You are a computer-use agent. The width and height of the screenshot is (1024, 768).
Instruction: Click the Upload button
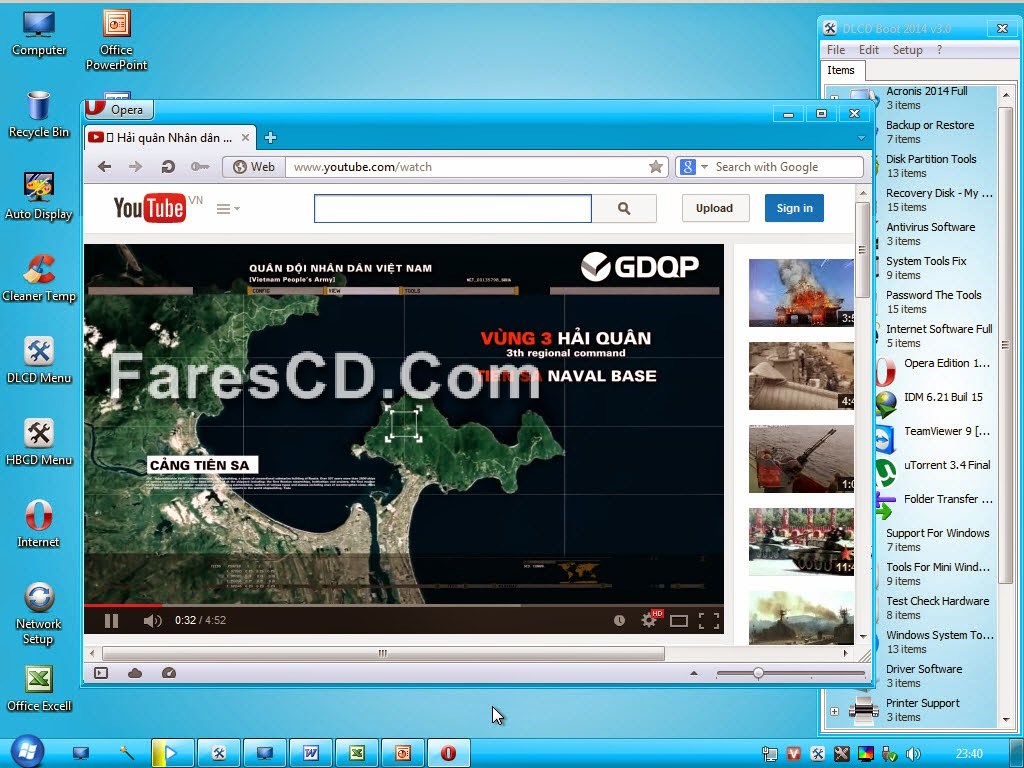[715, 208]
